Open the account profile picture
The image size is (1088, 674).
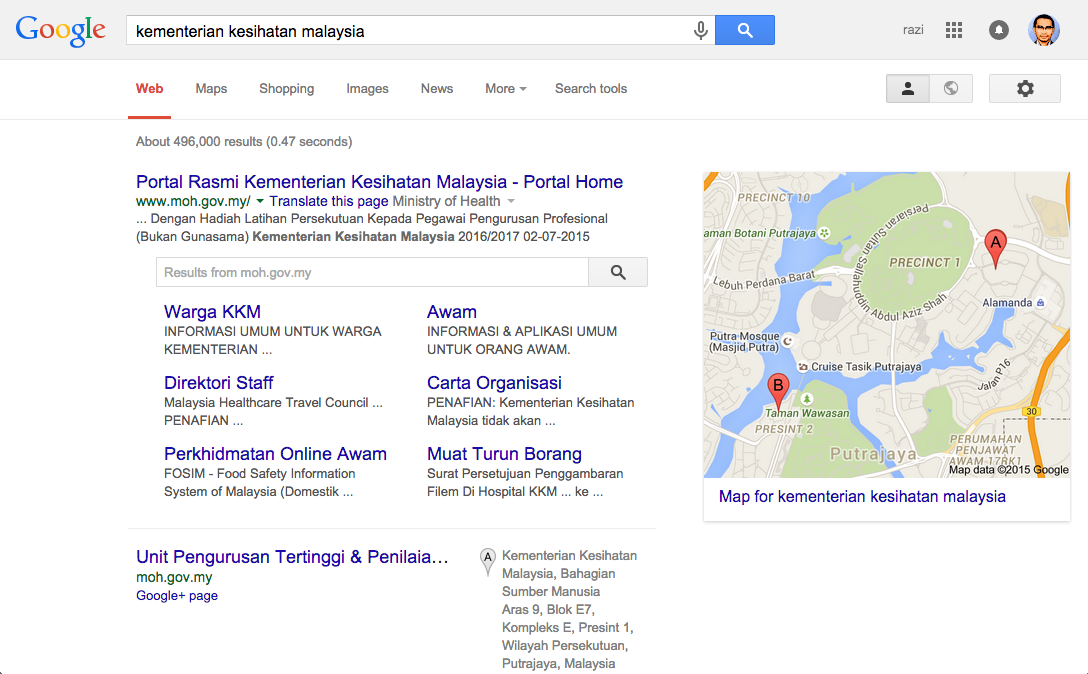click(1044, 30)
